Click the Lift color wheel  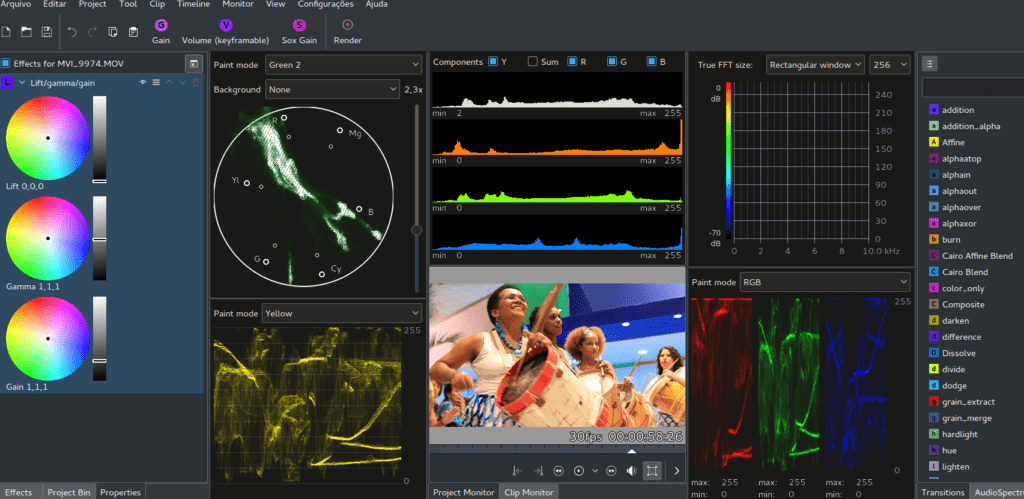[x=47, y=138]
